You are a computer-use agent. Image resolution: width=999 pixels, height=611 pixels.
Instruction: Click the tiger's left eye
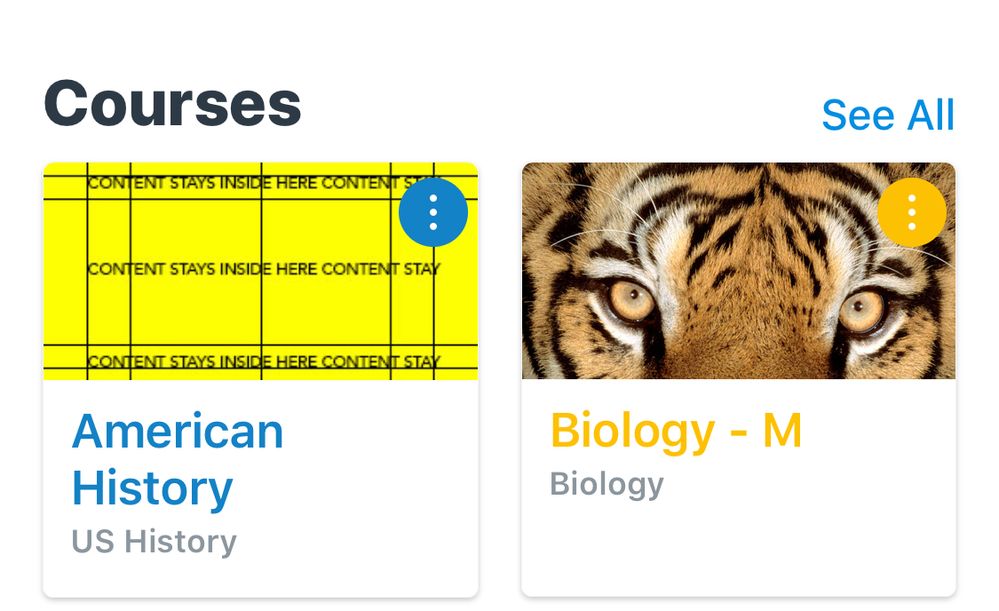[x=631, y=300]
